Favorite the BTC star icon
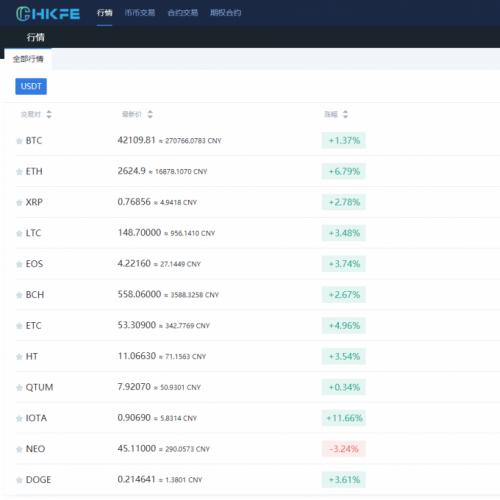 pos(19,141)
